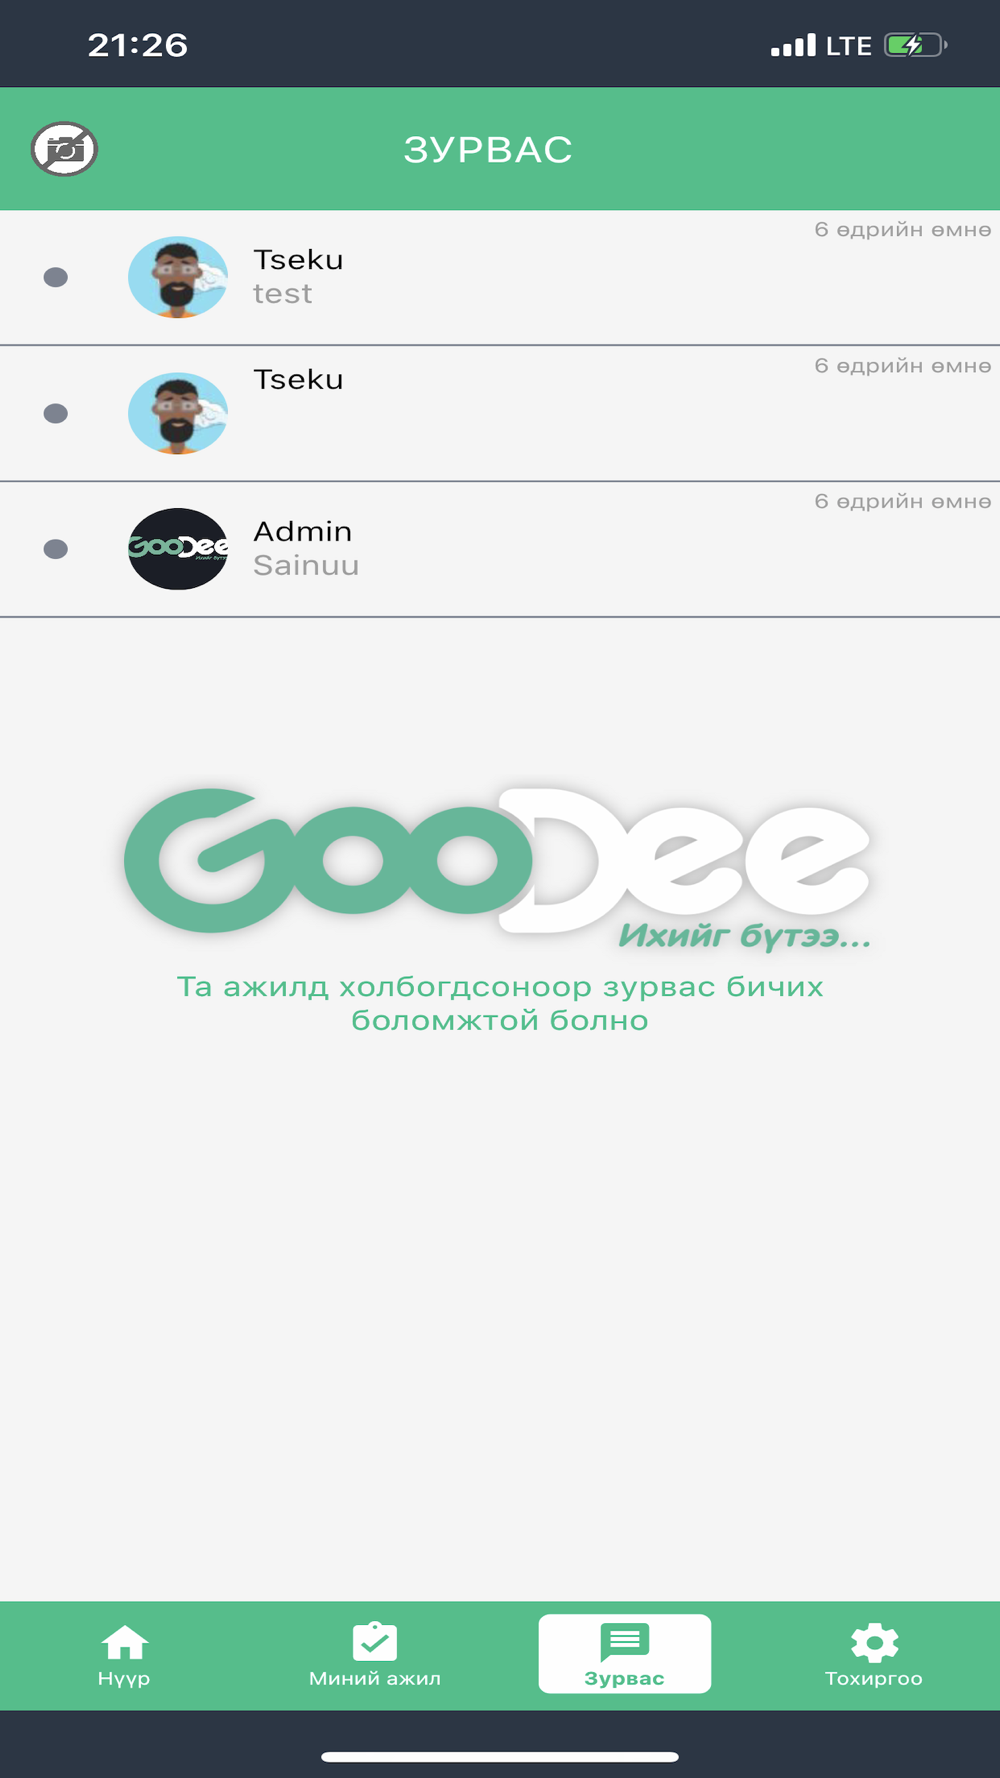
Task: Select the Зурвас chat bubble icon
Action: tap(625, 1642)
